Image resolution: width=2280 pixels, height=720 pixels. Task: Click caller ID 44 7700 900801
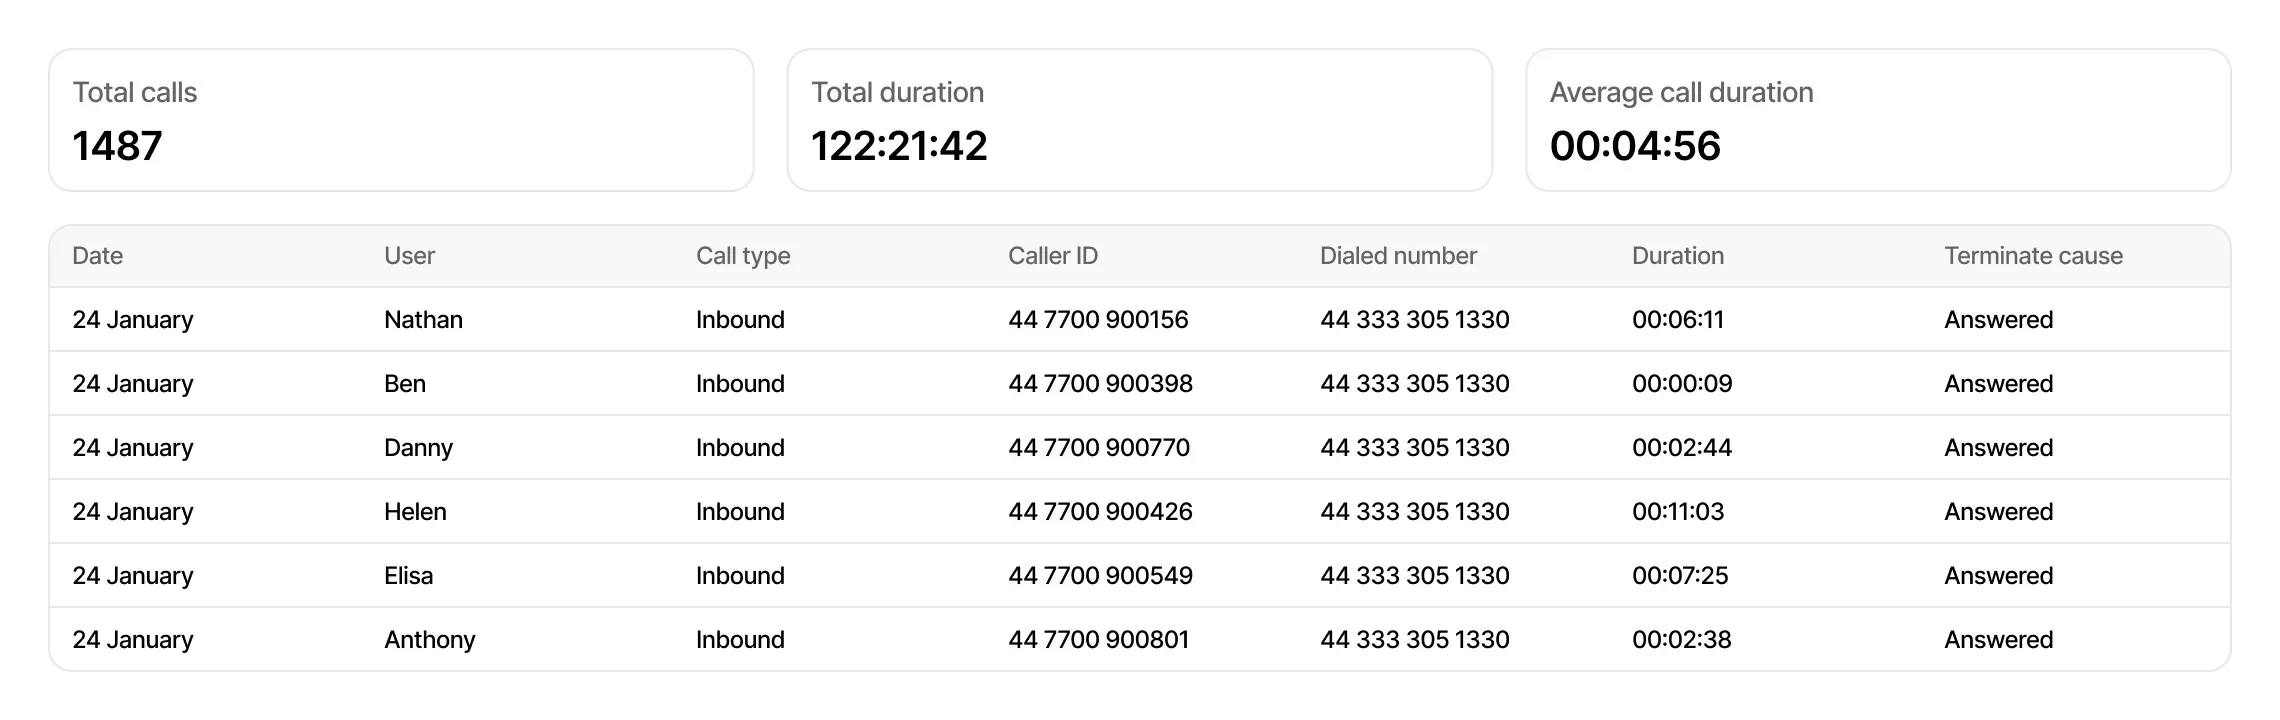click(x=1098, y=640)
